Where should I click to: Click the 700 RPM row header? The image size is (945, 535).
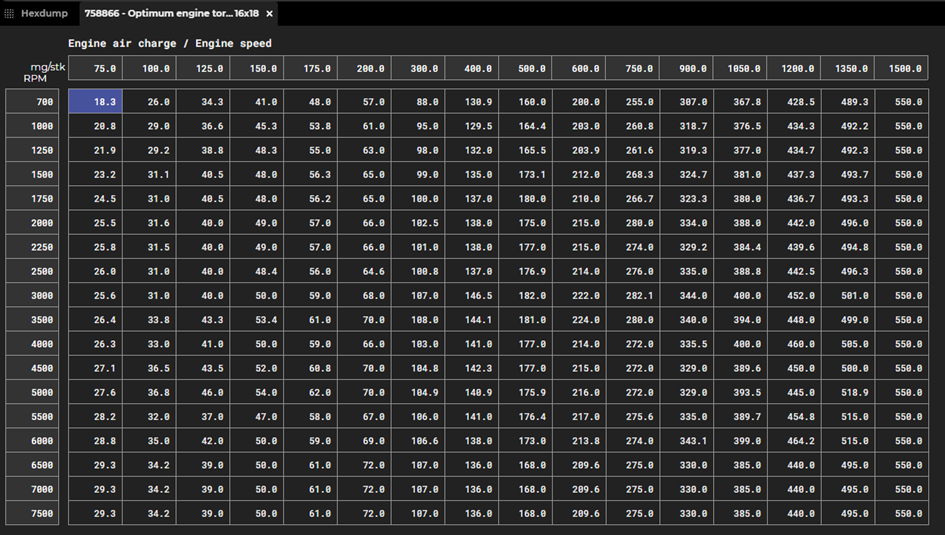click(x=33, y=102)
